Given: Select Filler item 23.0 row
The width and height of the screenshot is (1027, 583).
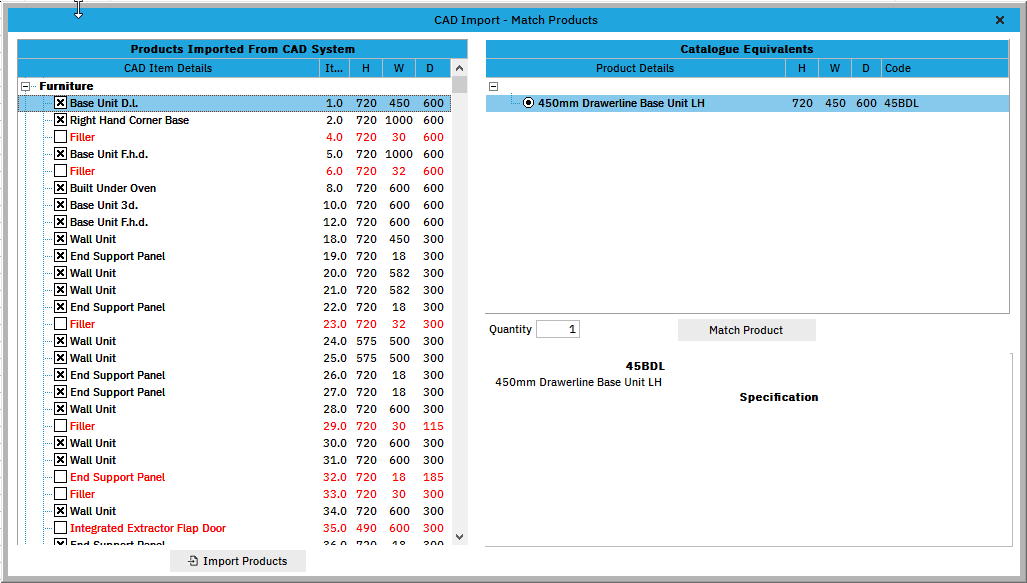Looking at the screenshot, I should [x=234, y=324].
